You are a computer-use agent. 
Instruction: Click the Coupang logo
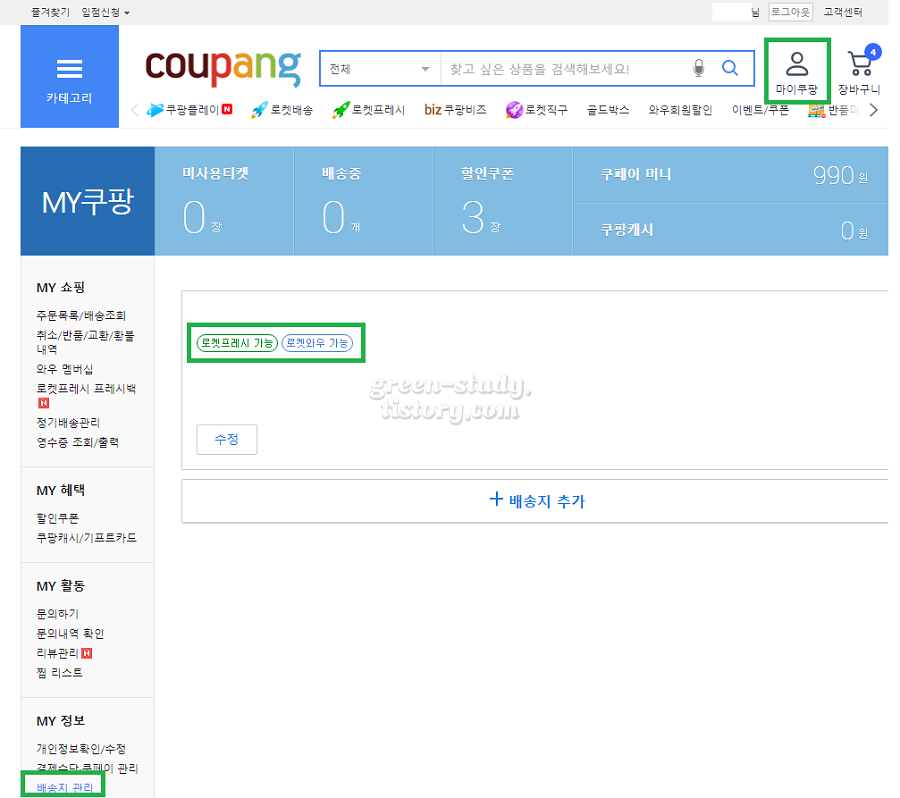pos(223,67)
